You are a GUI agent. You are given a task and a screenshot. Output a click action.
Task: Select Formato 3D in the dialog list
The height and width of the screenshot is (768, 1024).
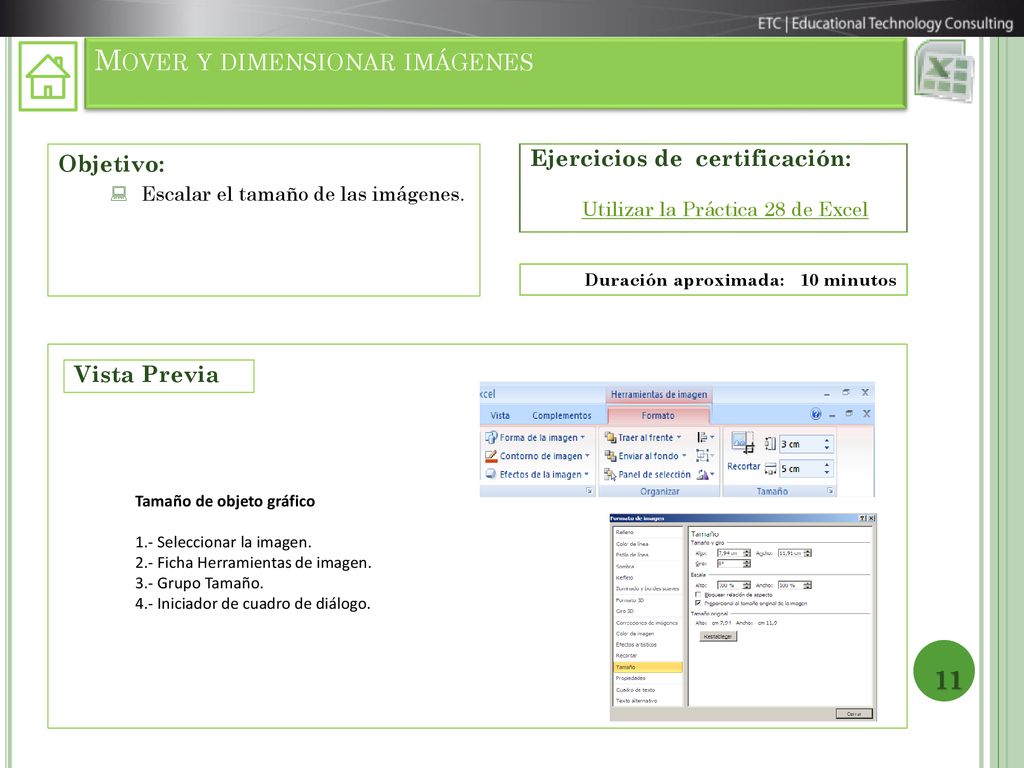(x=630, y=600)
